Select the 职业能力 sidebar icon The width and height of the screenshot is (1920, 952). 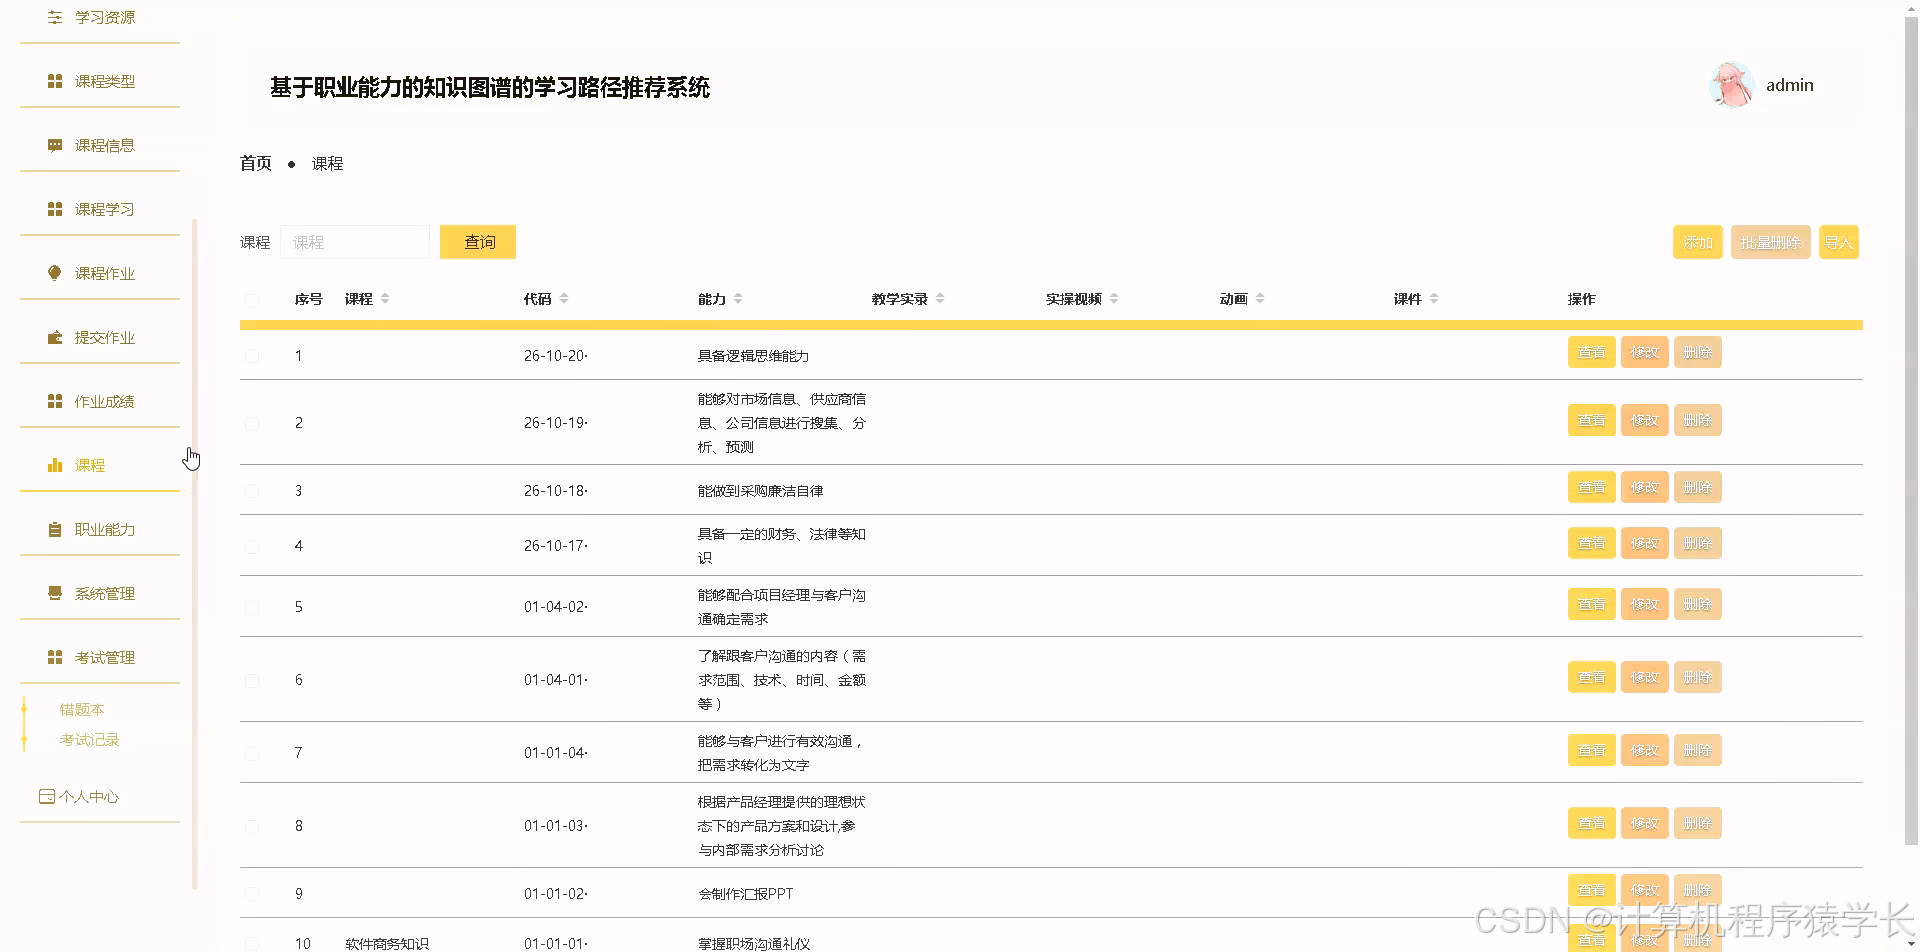tap(54, 529)
